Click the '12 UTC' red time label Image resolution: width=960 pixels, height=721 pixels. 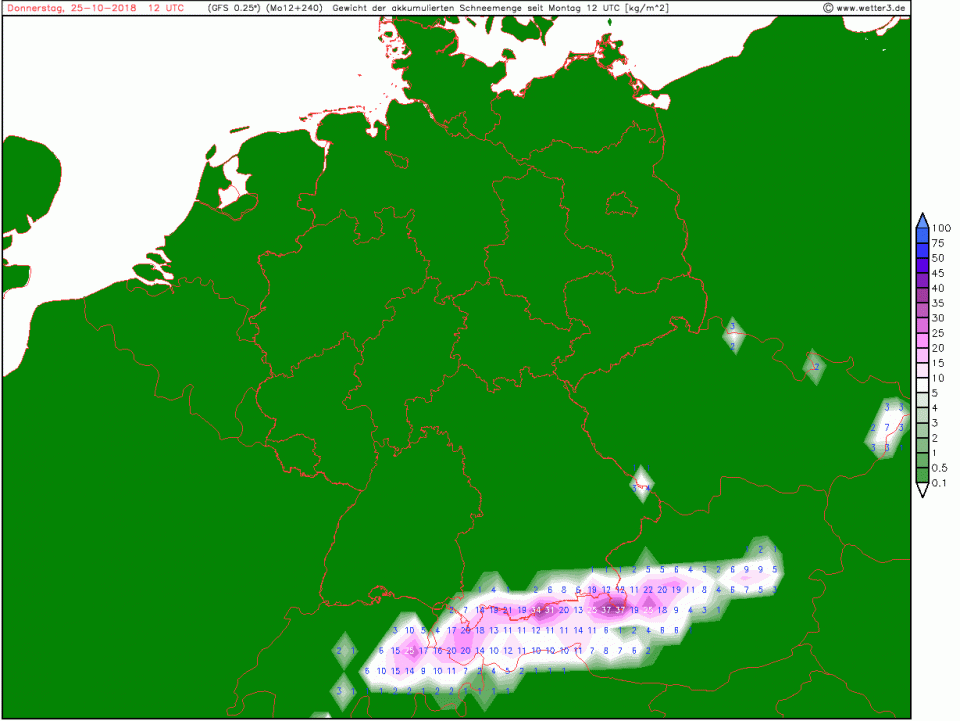click(165, 8)
